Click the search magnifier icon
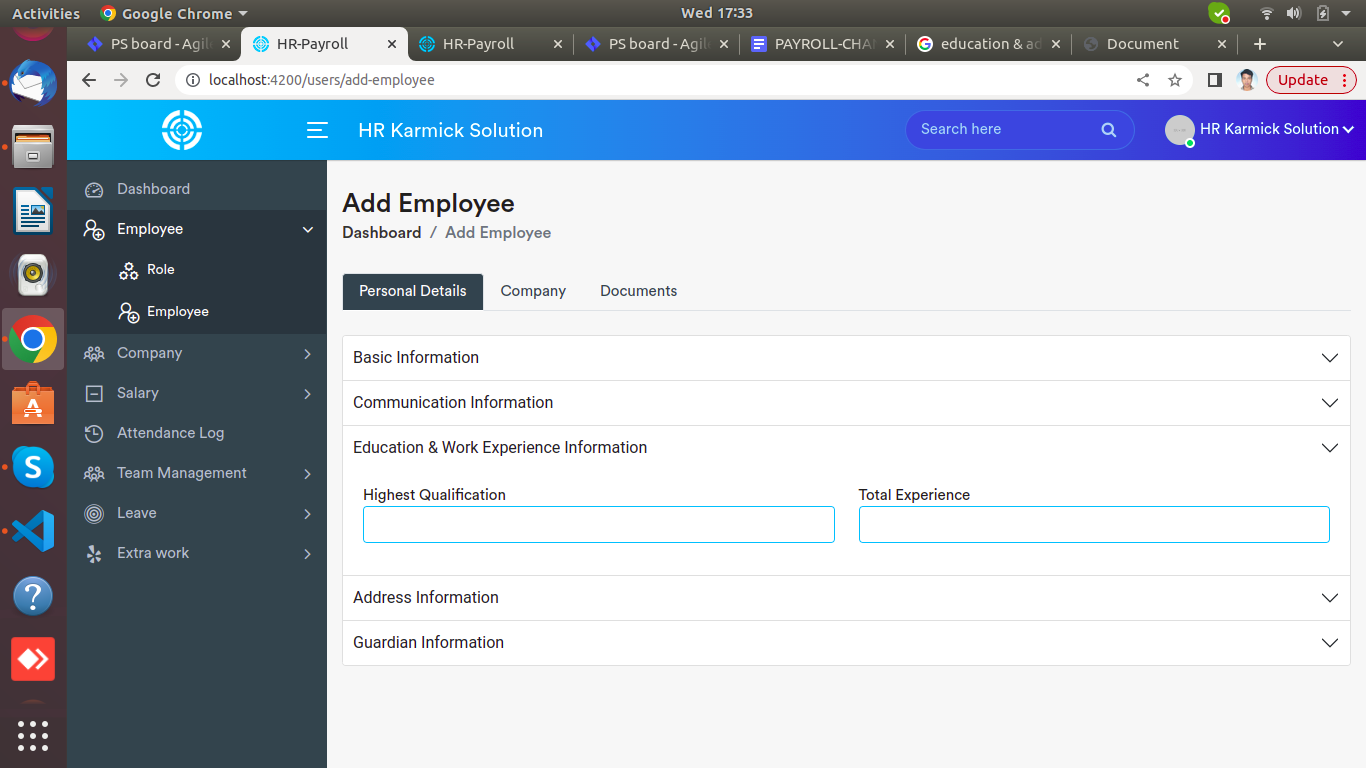The width and height of the screenshot is (1366, 768). tap(1108, 130)
